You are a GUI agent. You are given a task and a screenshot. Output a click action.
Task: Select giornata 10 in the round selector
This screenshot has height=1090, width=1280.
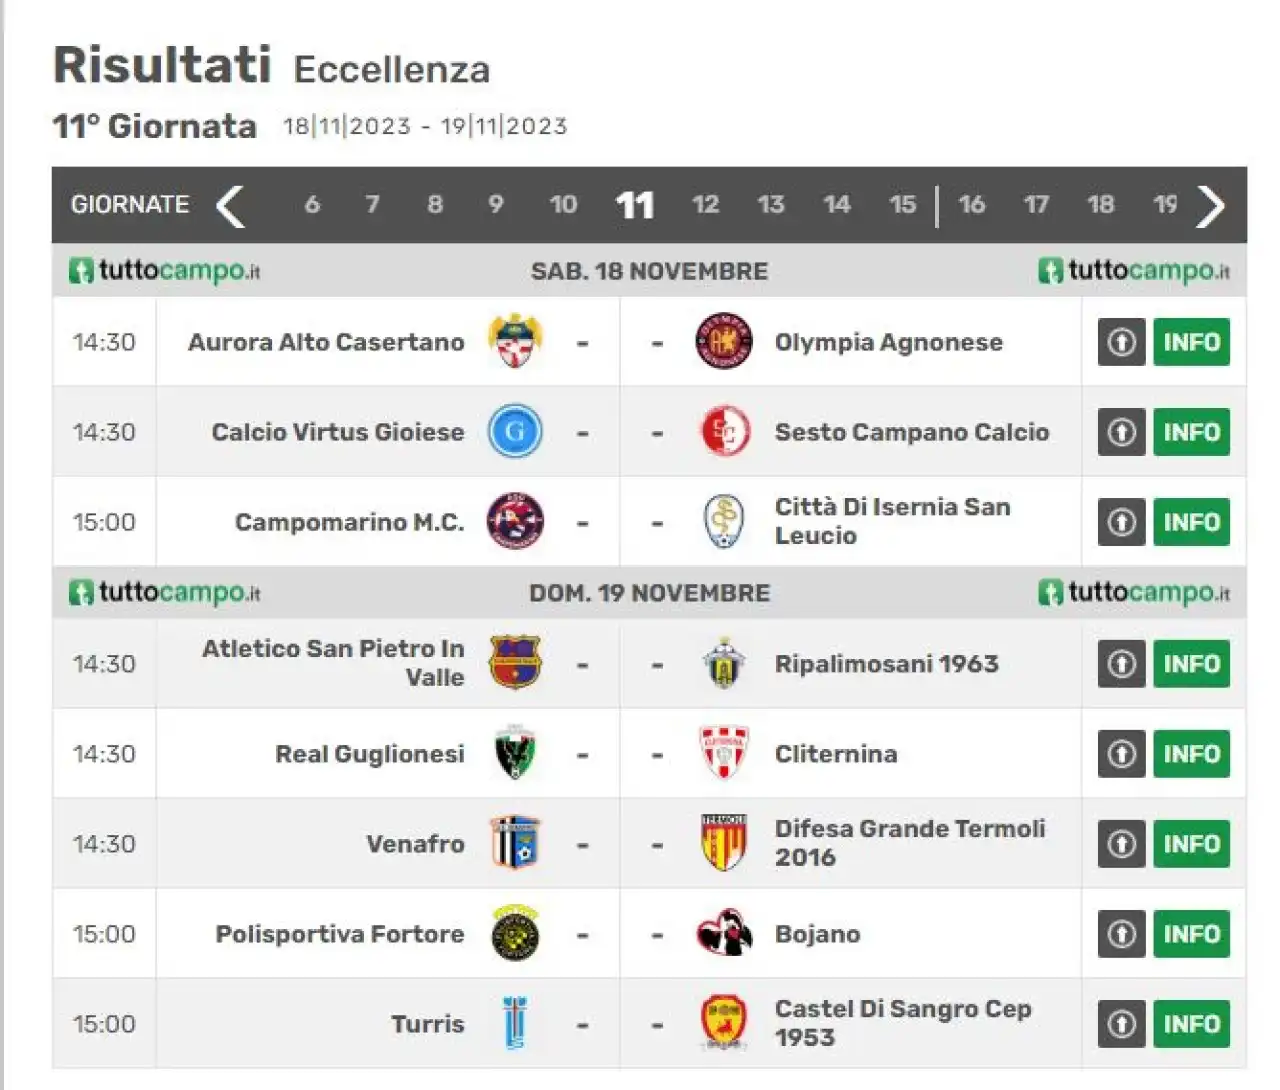tap(563, 205)
